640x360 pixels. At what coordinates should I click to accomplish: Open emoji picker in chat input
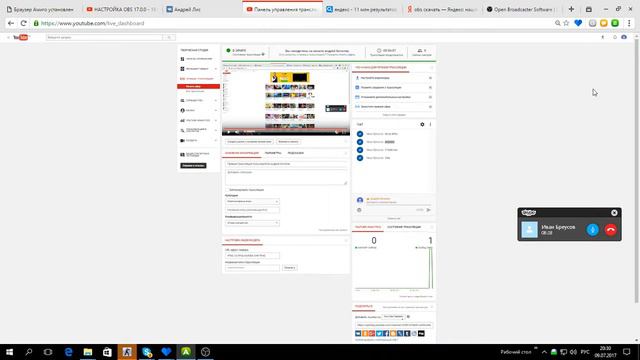click(x=359, y=210)
